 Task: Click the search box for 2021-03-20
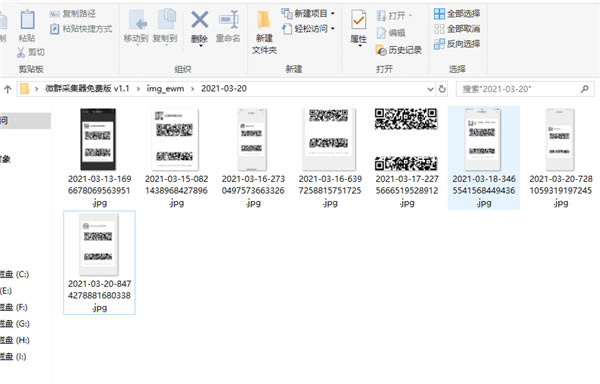tap(525, 89)
